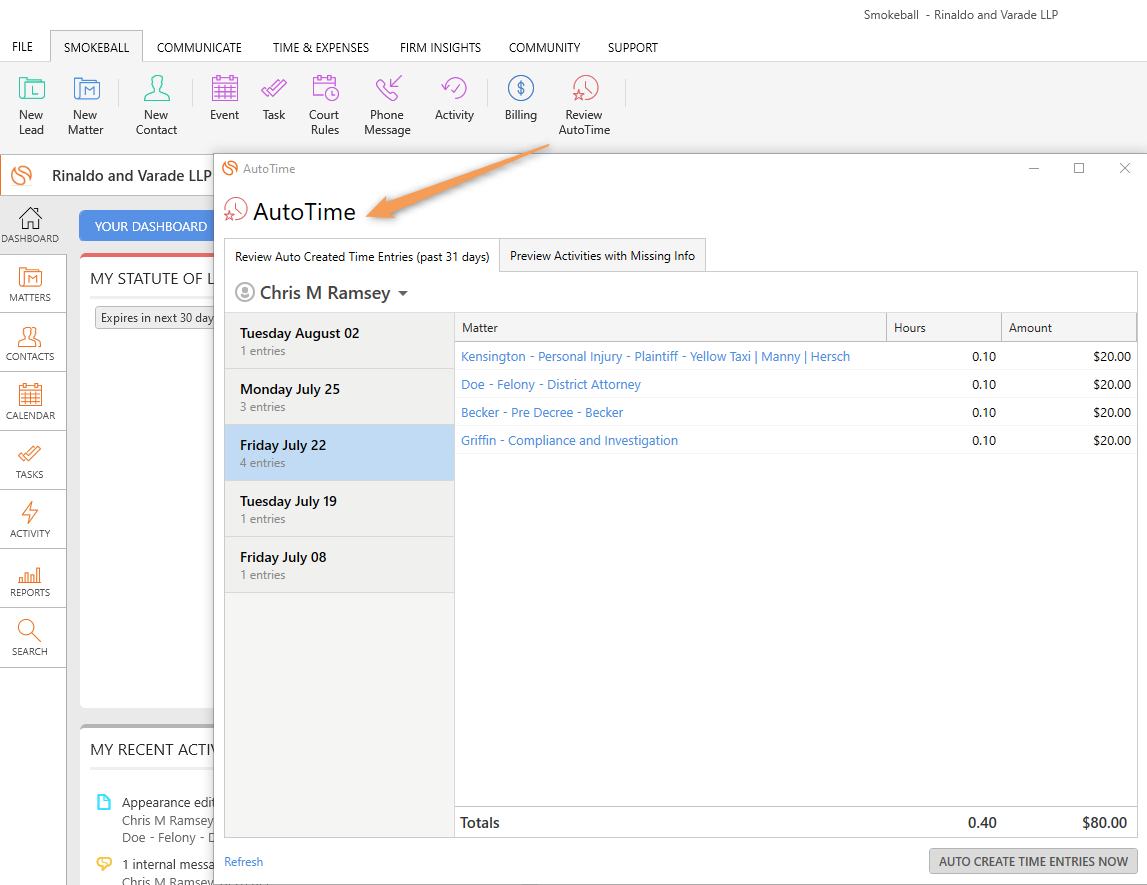Screen dimensions: 1147x885
Task: Click the internal message chat icon
Action: 104,864
